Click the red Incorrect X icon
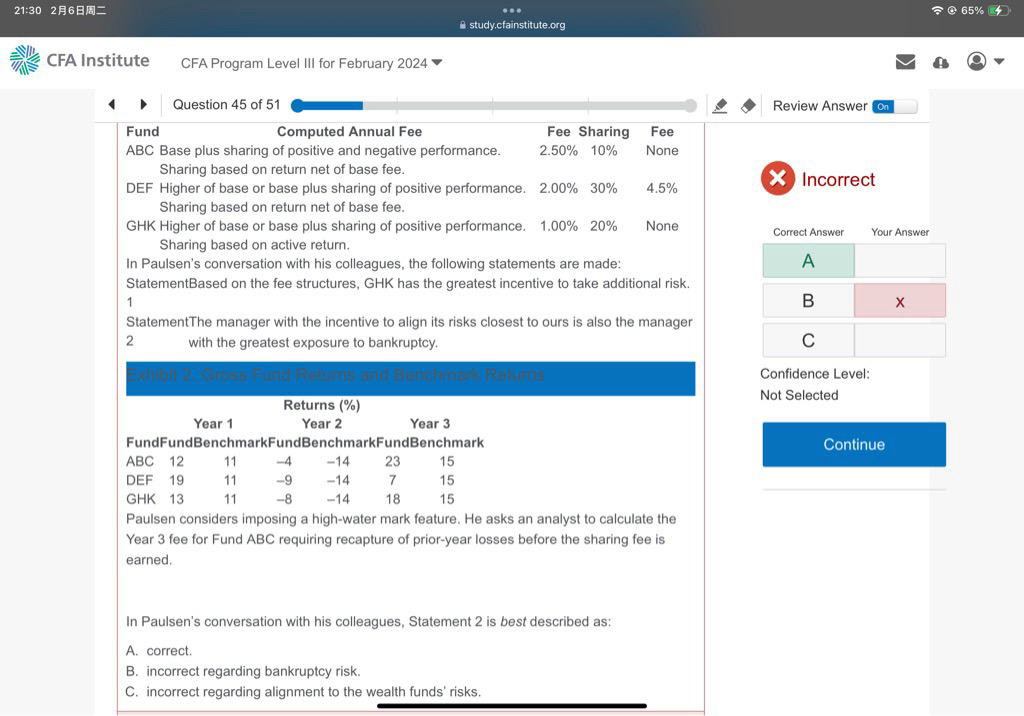1024x716 pixels. click(777, 179)
